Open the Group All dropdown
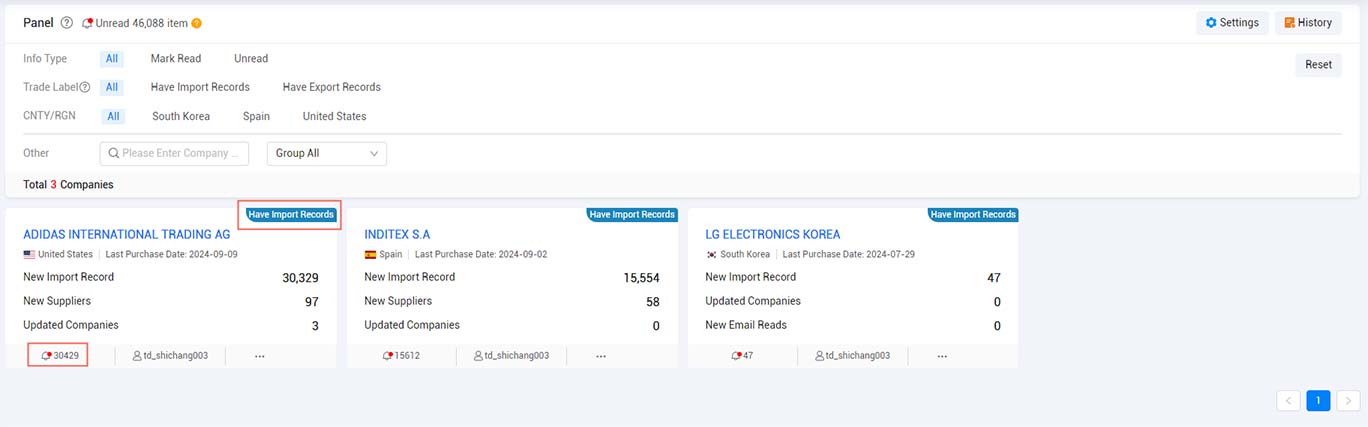Viewport: 1368px width, 427px height. click(x=327, y=154)
